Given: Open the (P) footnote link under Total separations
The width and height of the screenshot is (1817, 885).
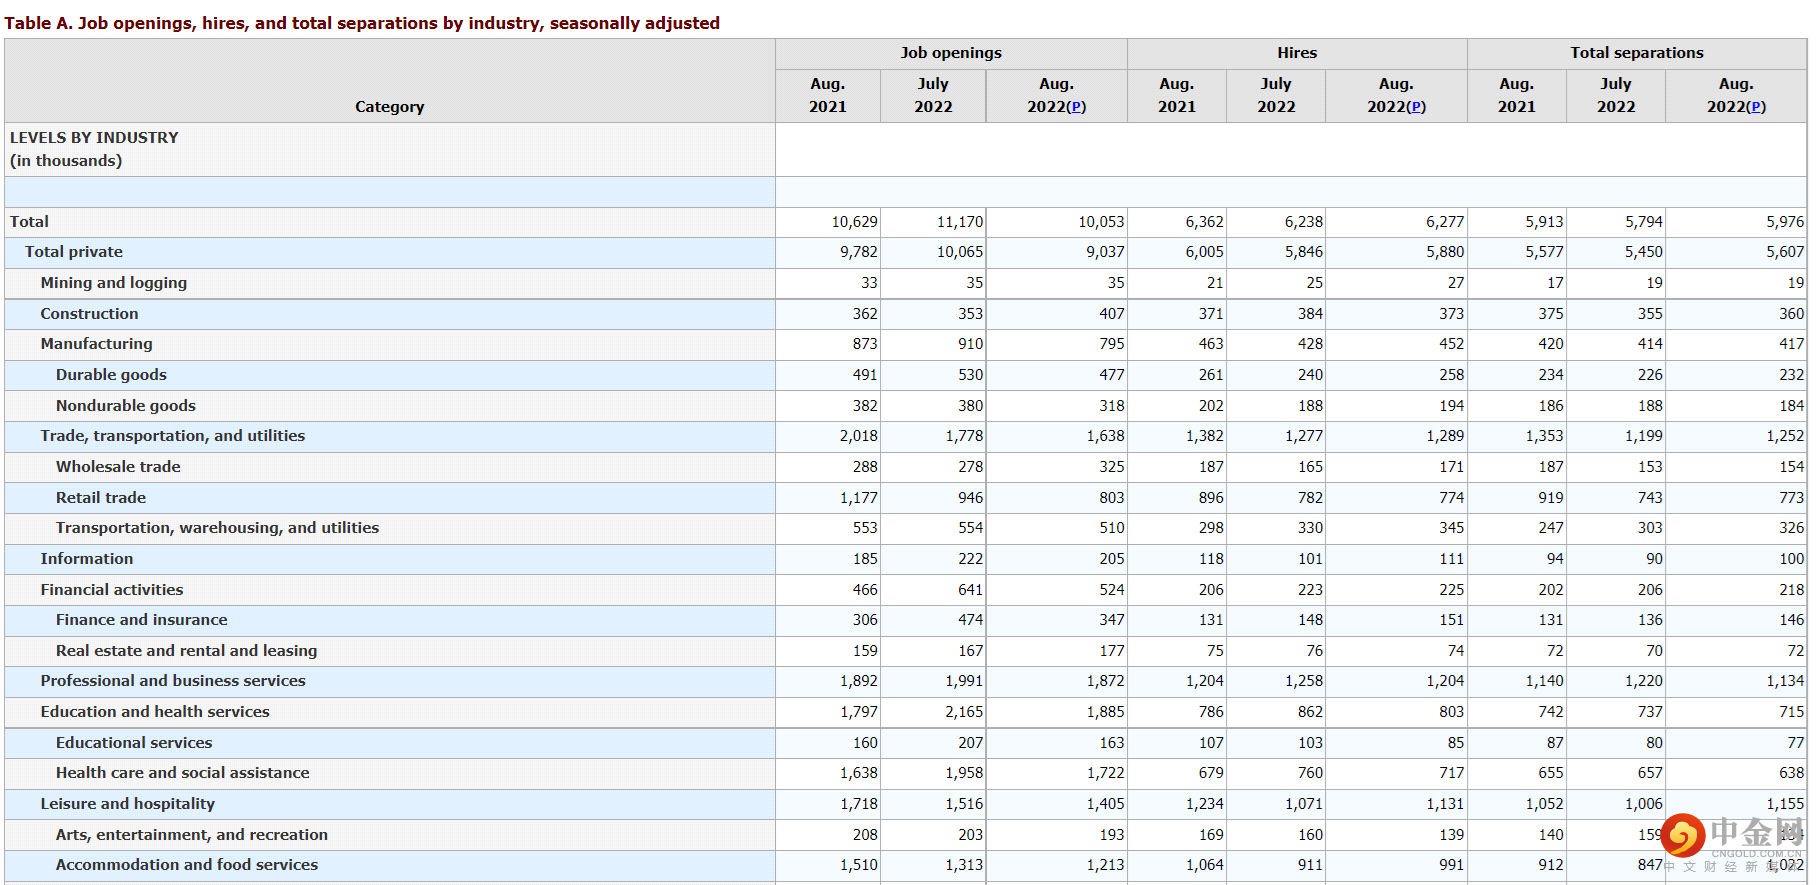Looking at the screenshot, I should pyautogui.click(x=1756, y=107).
